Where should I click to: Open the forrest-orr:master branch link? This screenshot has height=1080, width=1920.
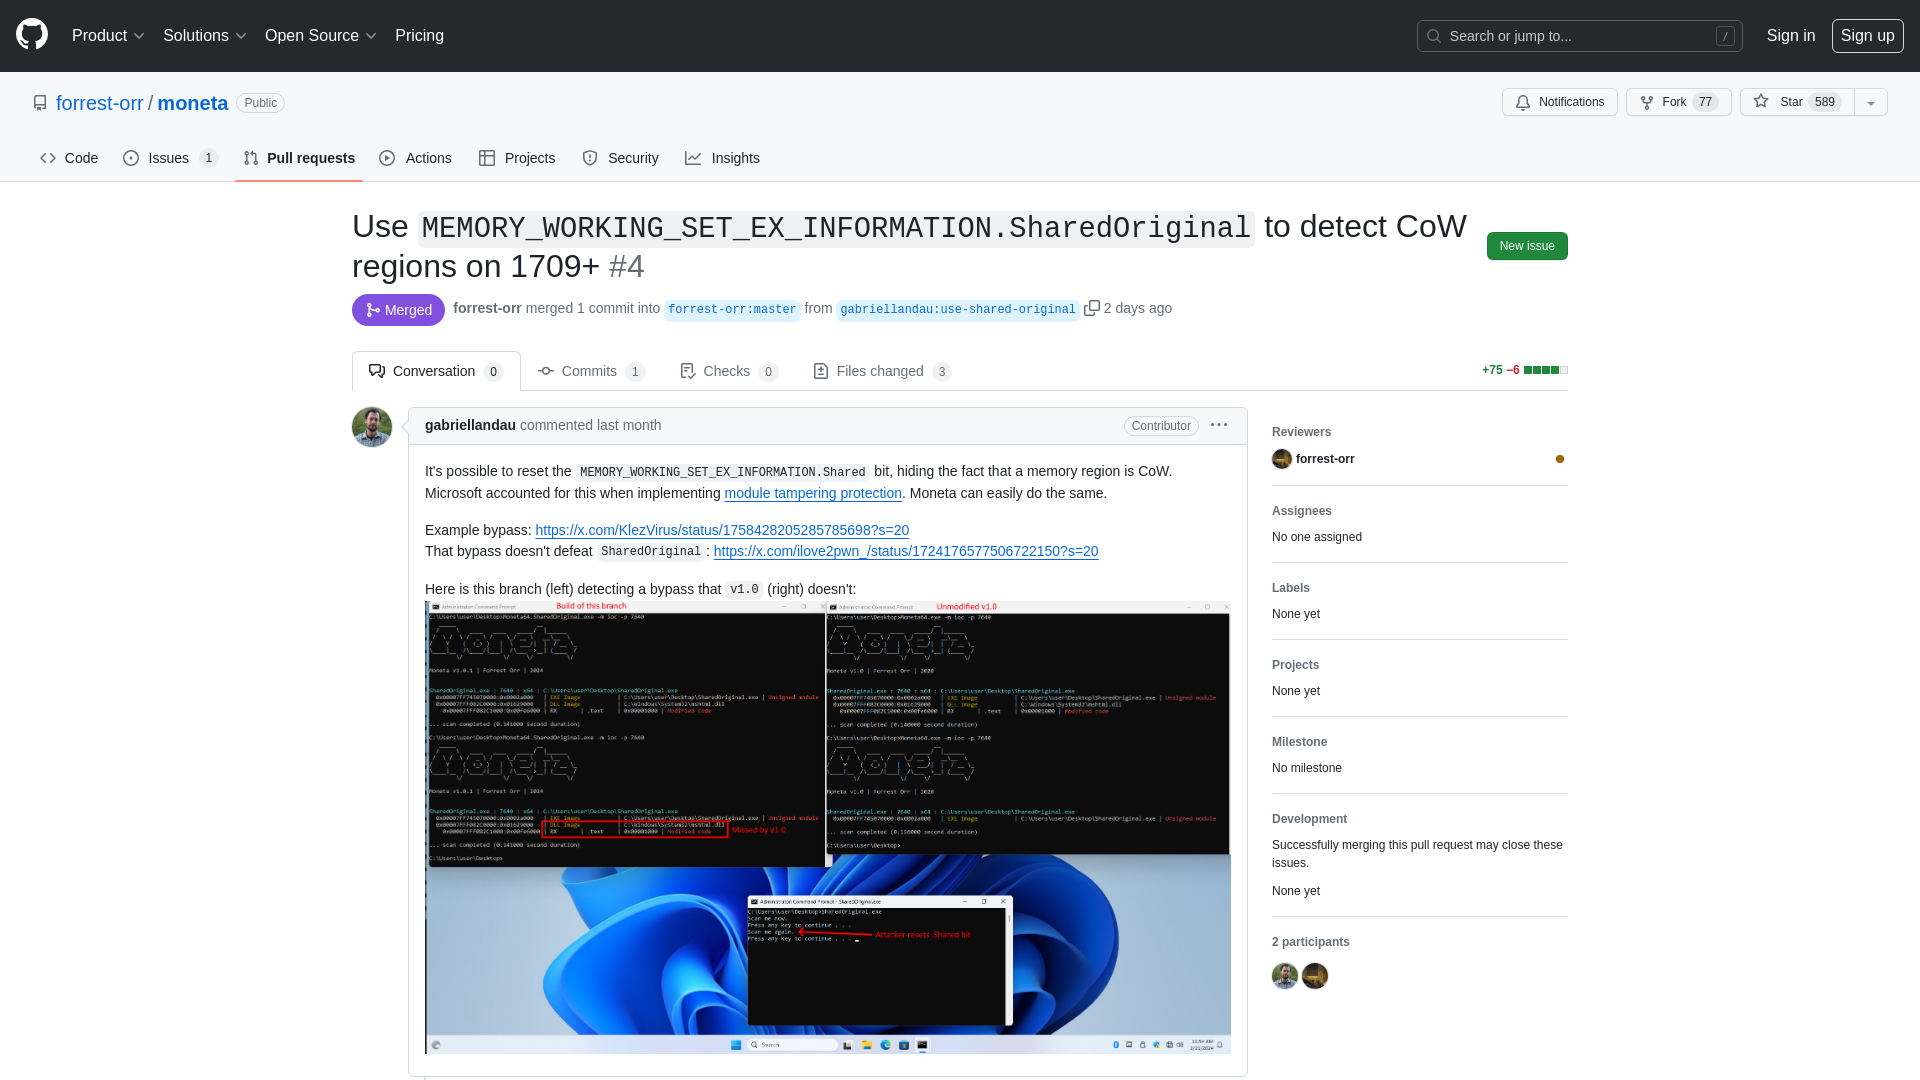[732, 309]
